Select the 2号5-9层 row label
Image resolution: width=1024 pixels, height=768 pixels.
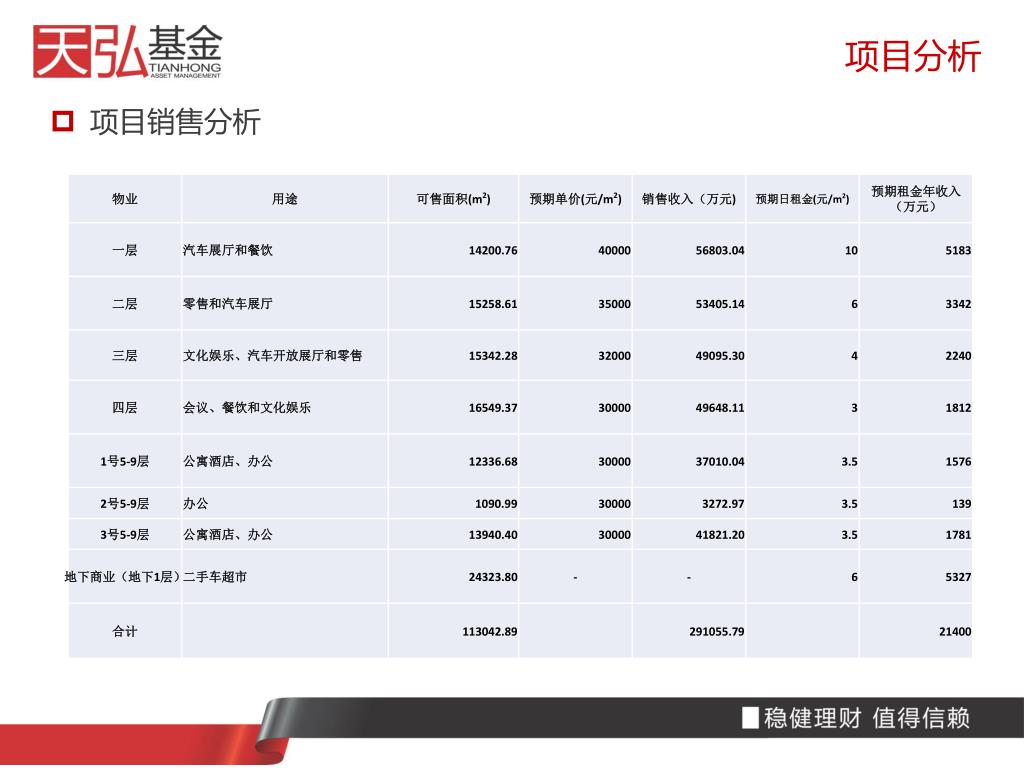pyautogui.click(x=125, y=504)
